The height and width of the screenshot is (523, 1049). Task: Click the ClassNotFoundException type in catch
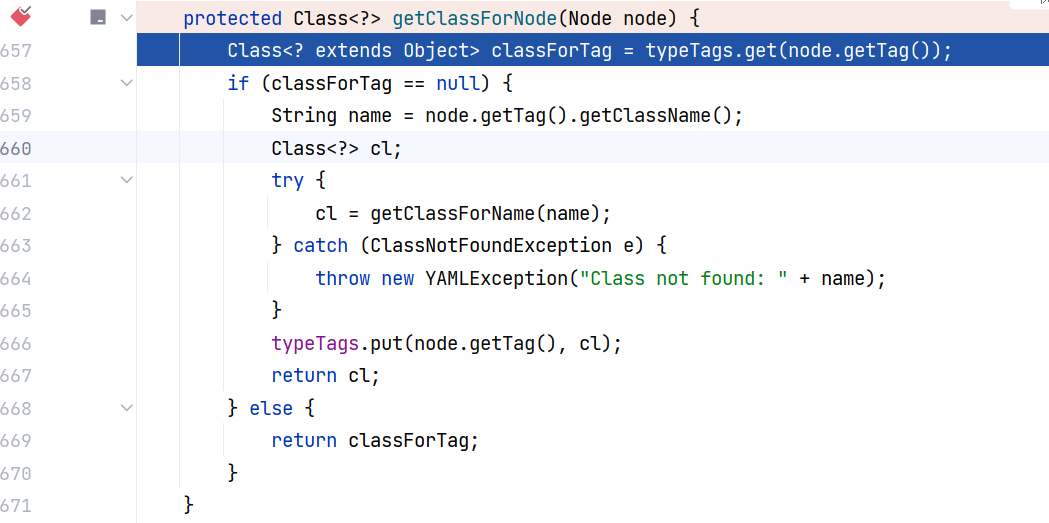[491, 245]
